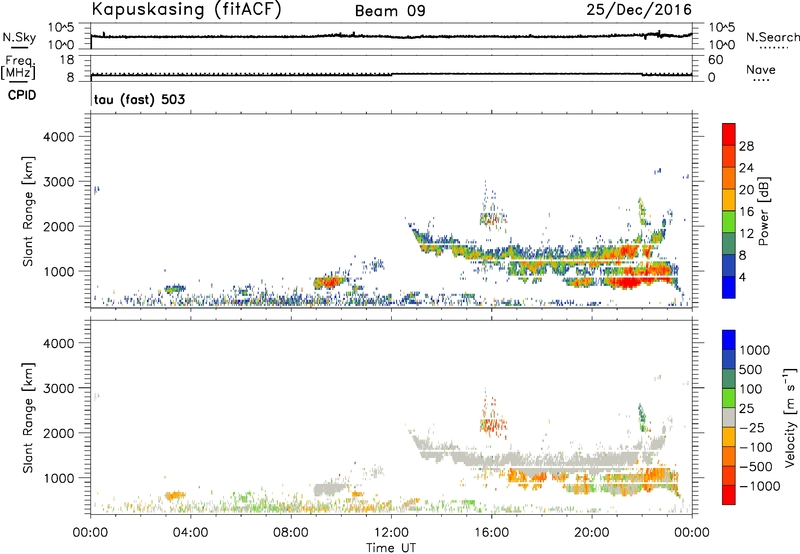The image size is (800, 554).
Task: Click the '08:00' time axis label
Action: click(291, 533)
